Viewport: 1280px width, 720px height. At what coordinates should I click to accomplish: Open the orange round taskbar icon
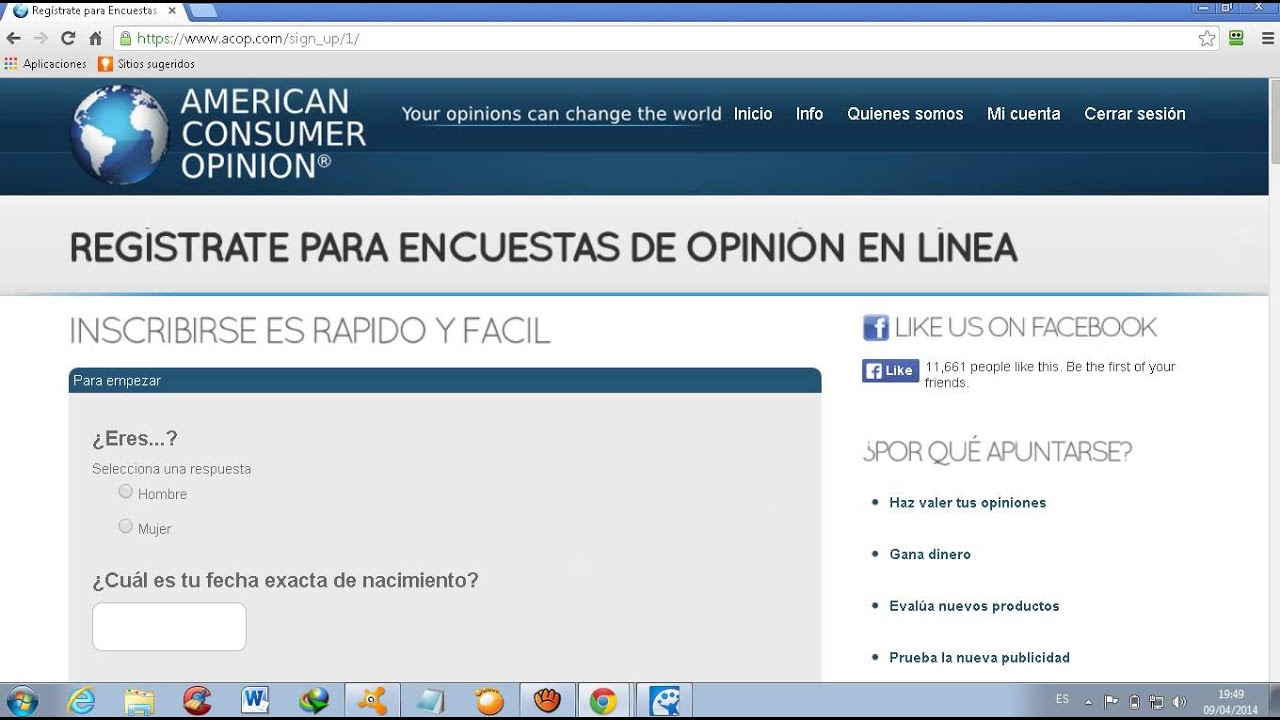tap(490, 701)
